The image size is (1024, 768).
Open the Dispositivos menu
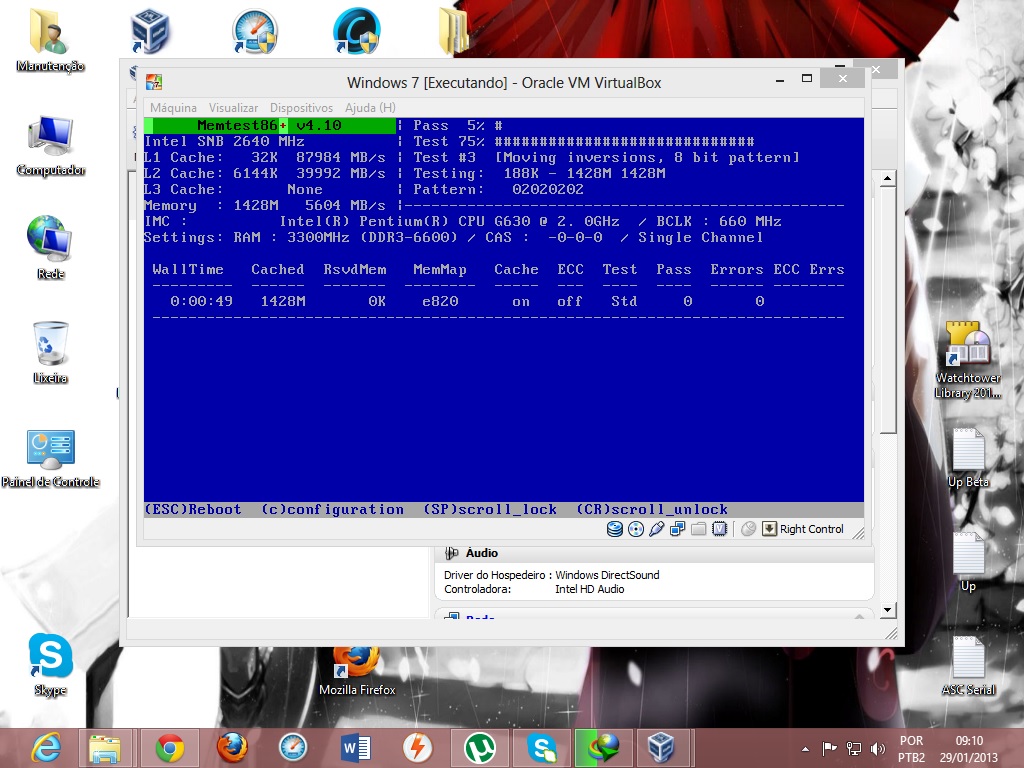point(301,108)
